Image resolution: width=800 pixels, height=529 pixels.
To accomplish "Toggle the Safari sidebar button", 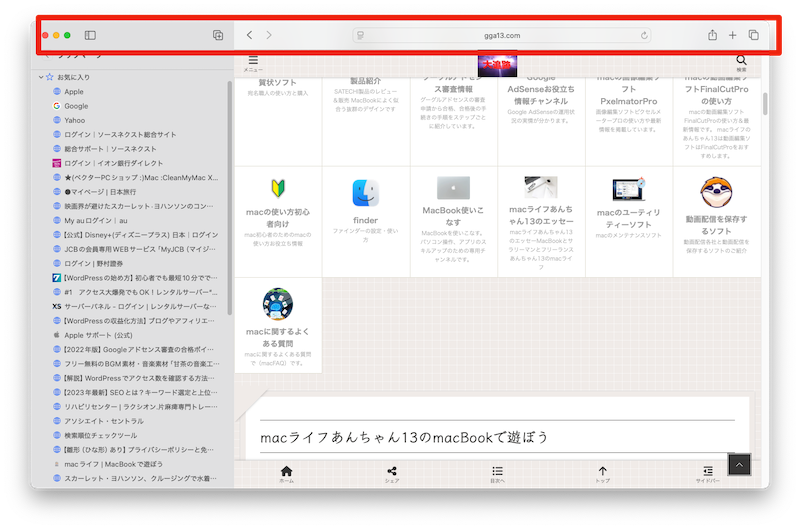I will tap(90, 35).
